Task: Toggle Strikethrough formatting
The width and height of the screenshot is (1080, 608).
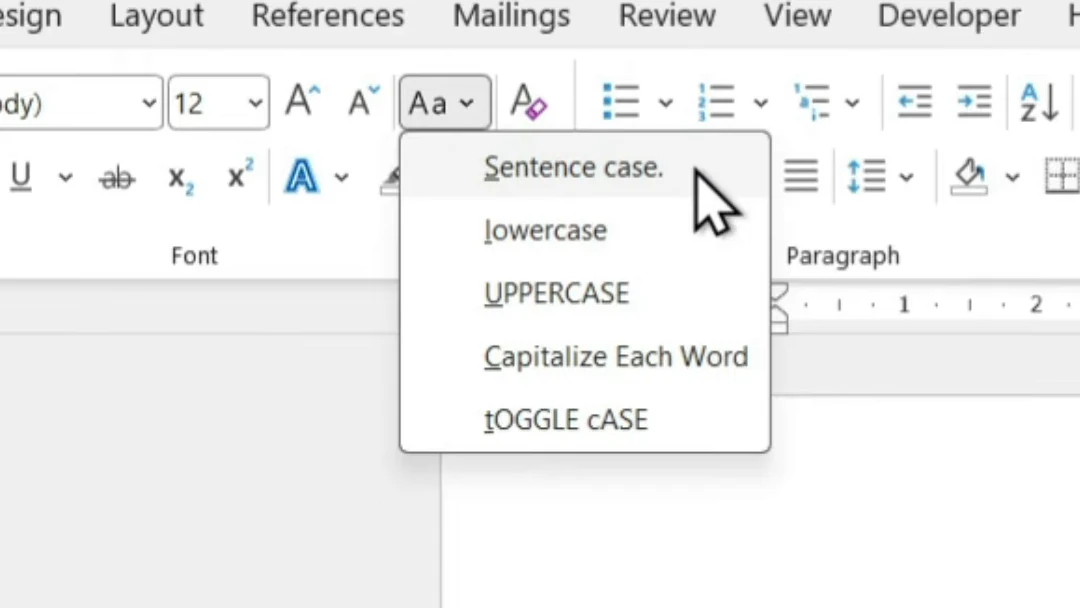Action: (116, 178)
